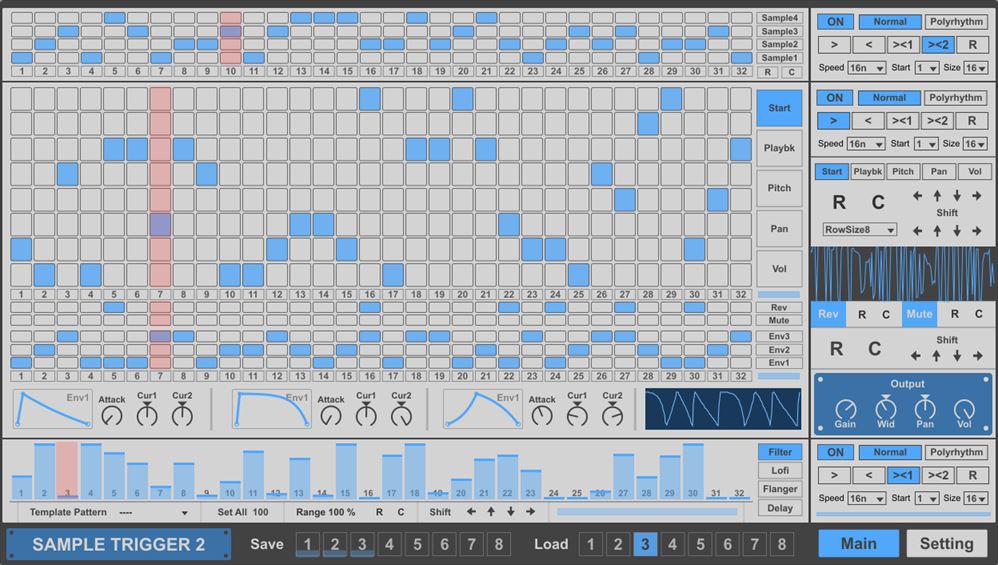The width and height of the screenshot is (998, 565).
Task: Click the Sample4 row label
Action: coord(780,18)
